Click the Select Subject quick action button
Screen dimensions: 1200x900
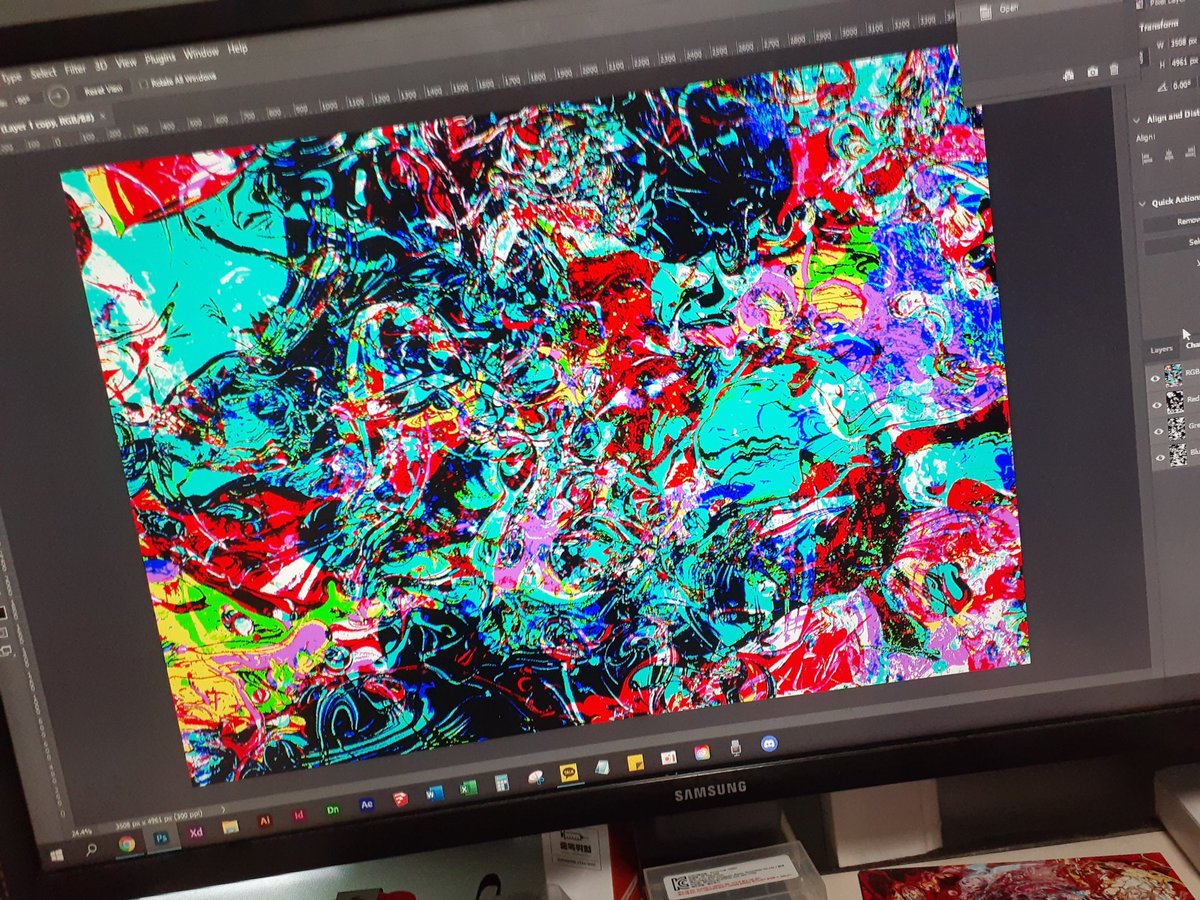click(x=1174, y=243)
